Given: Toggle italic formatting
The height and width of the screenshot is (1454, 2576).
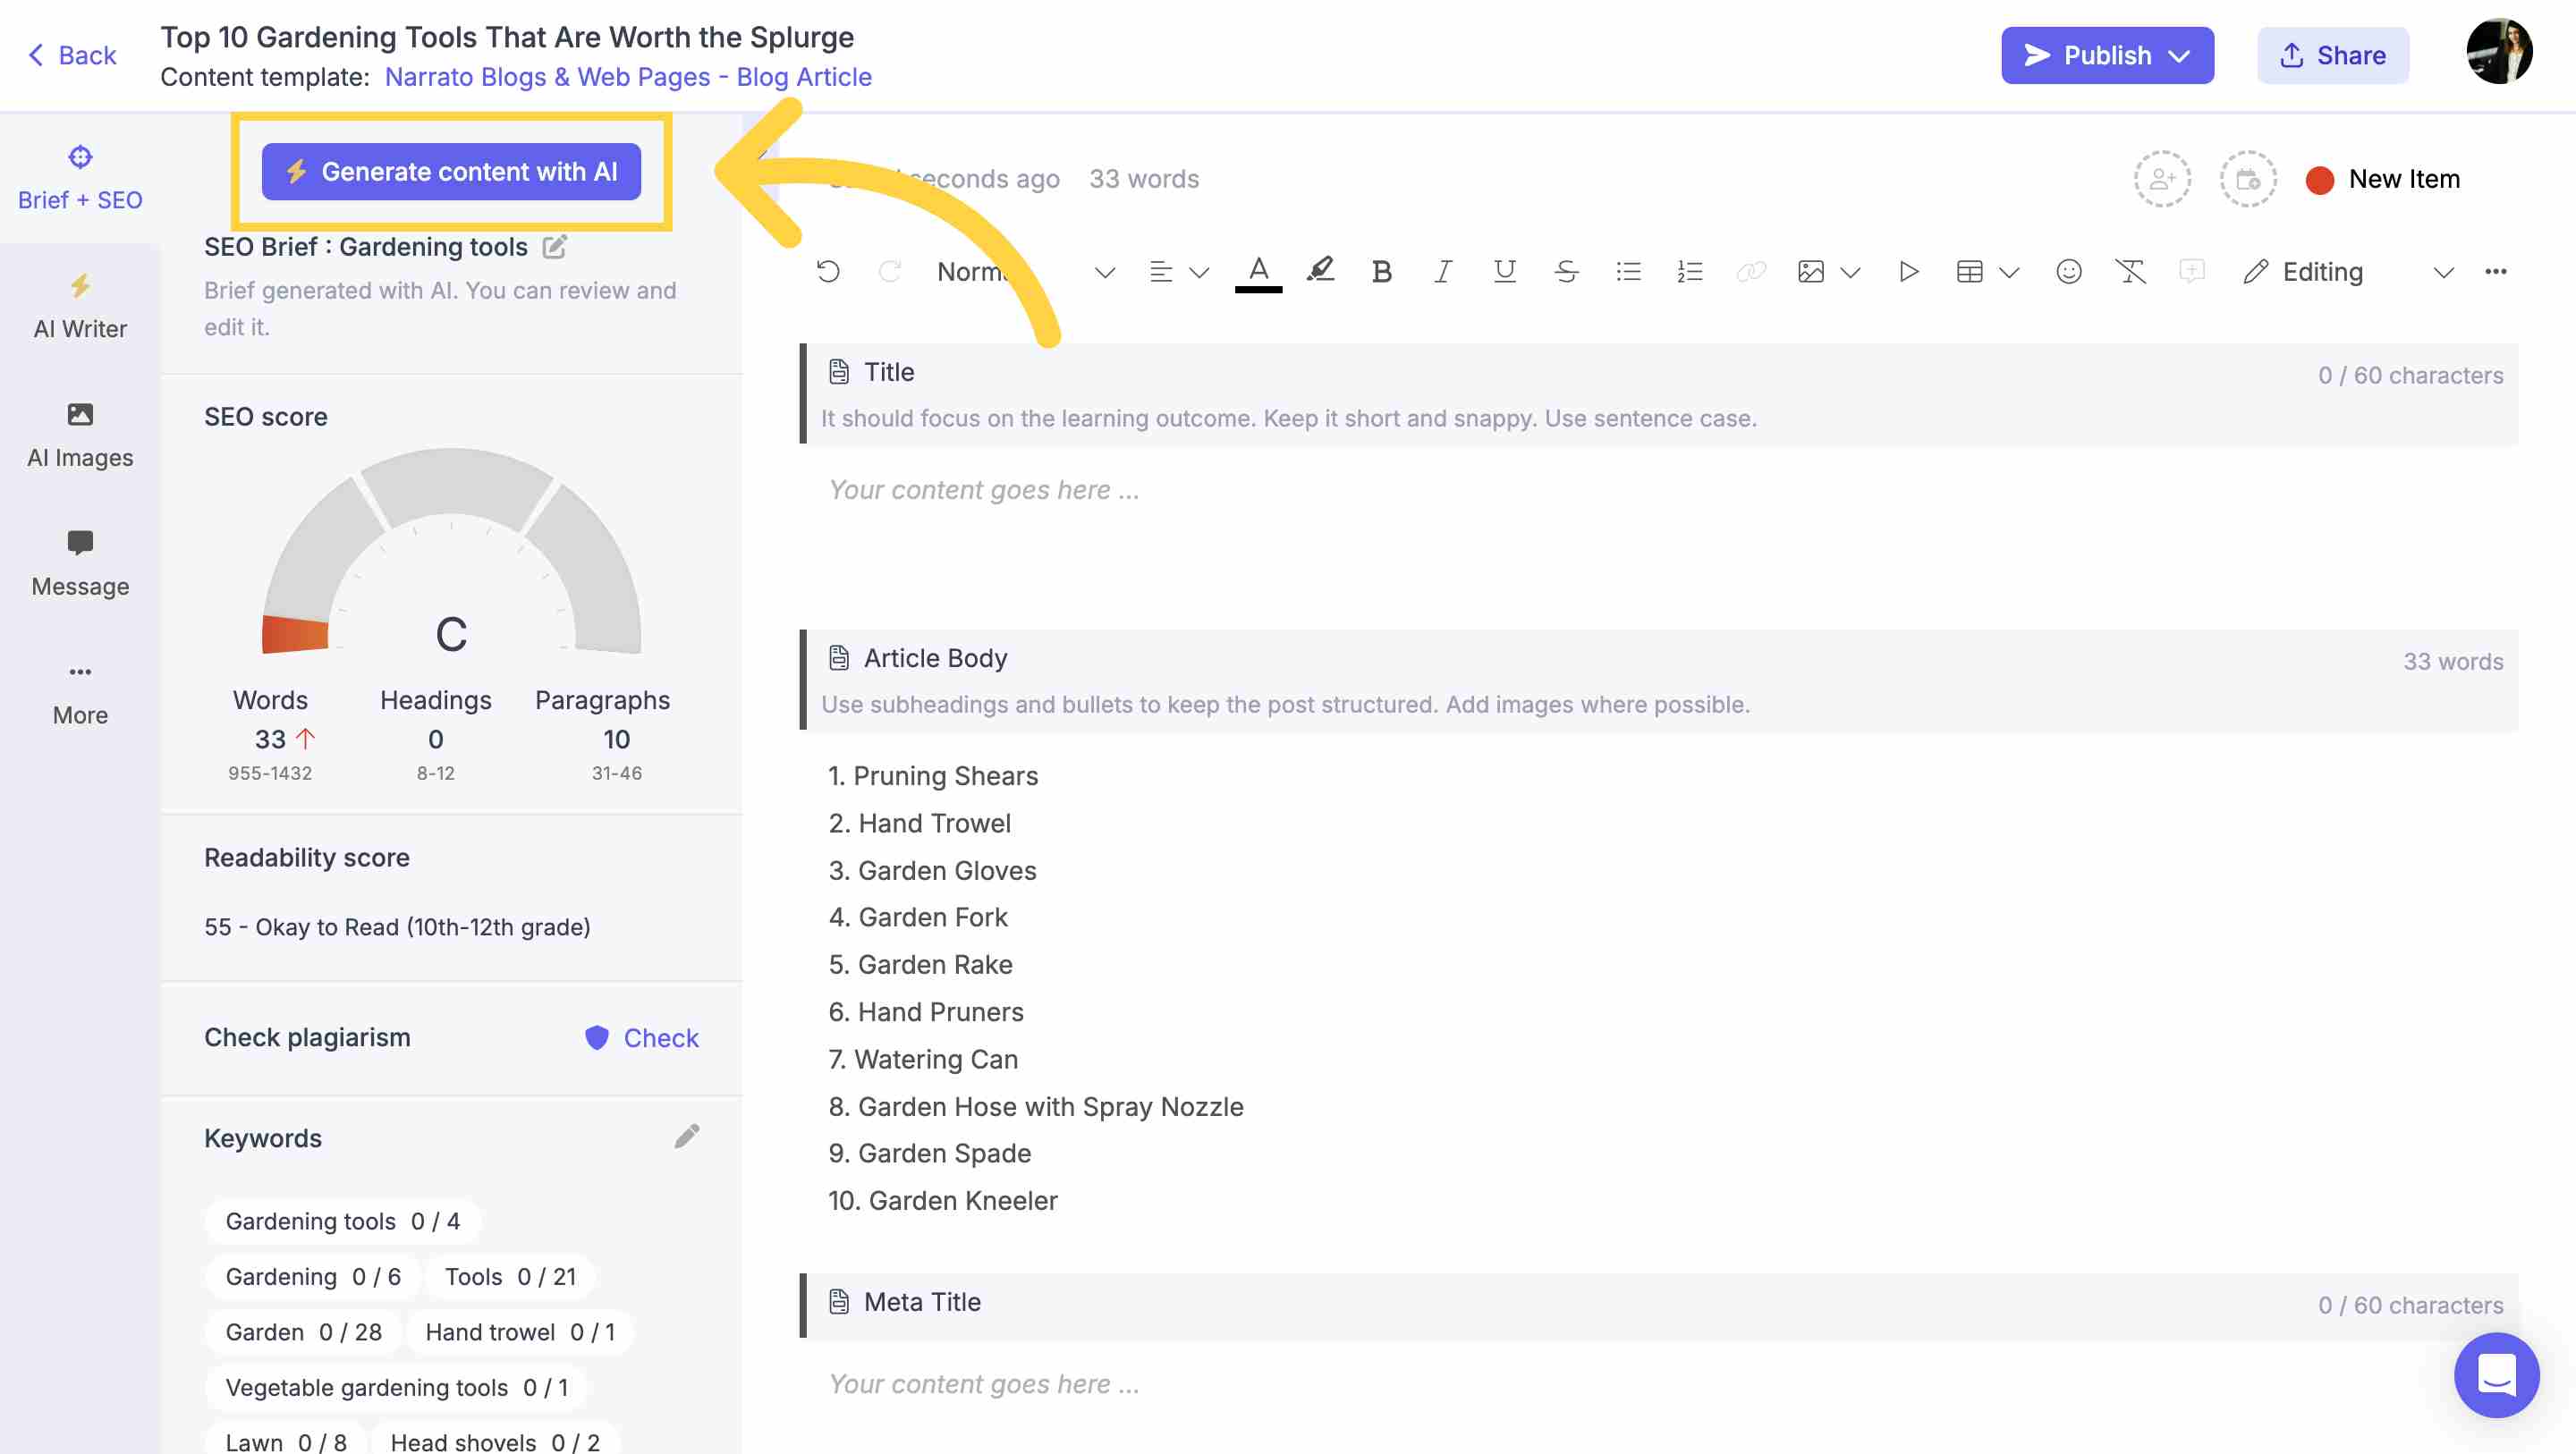Looking at the screenshot, I should [1442, 271].
